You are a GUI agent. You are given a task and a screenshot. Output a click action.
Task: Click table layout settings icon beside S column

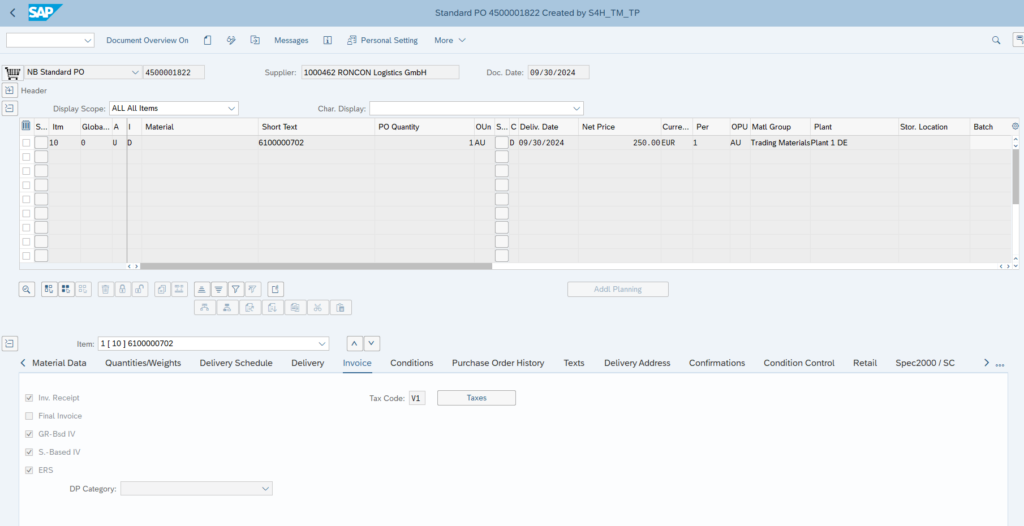tap(26, 126)
